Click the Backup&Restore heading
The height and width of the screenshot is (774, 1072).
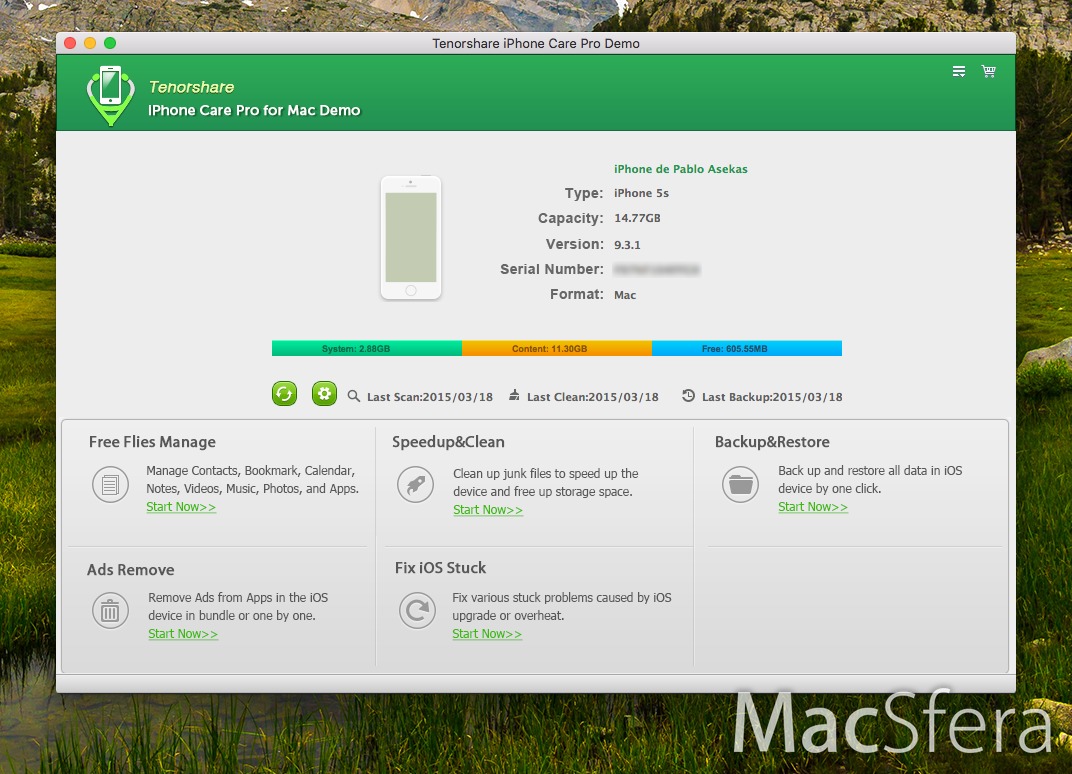[773, 442]
